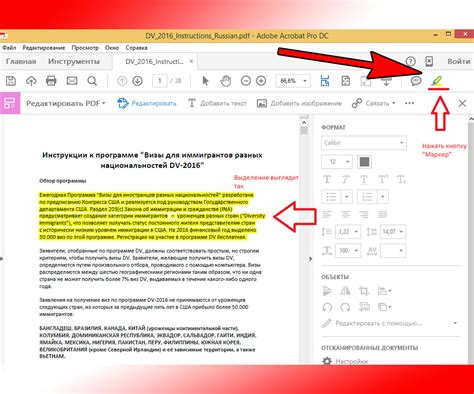The image size is (474, 394).
Task: Open the Справка menu
Action: click(x=136, y=48)
